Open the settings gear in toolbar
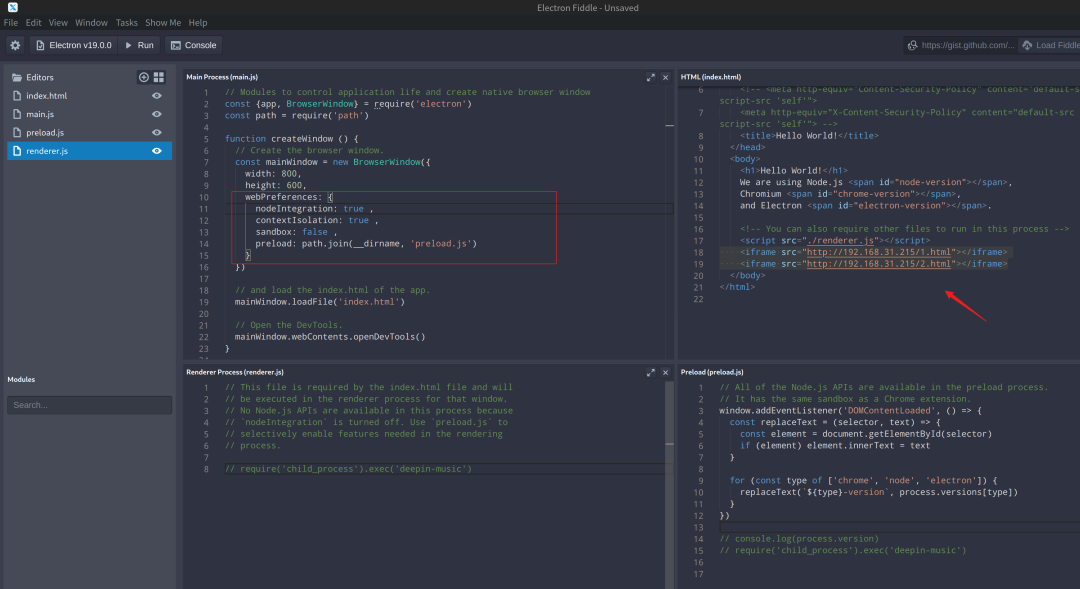The height and width of the screenshot is (589, 1080). (x=15, y=45)
